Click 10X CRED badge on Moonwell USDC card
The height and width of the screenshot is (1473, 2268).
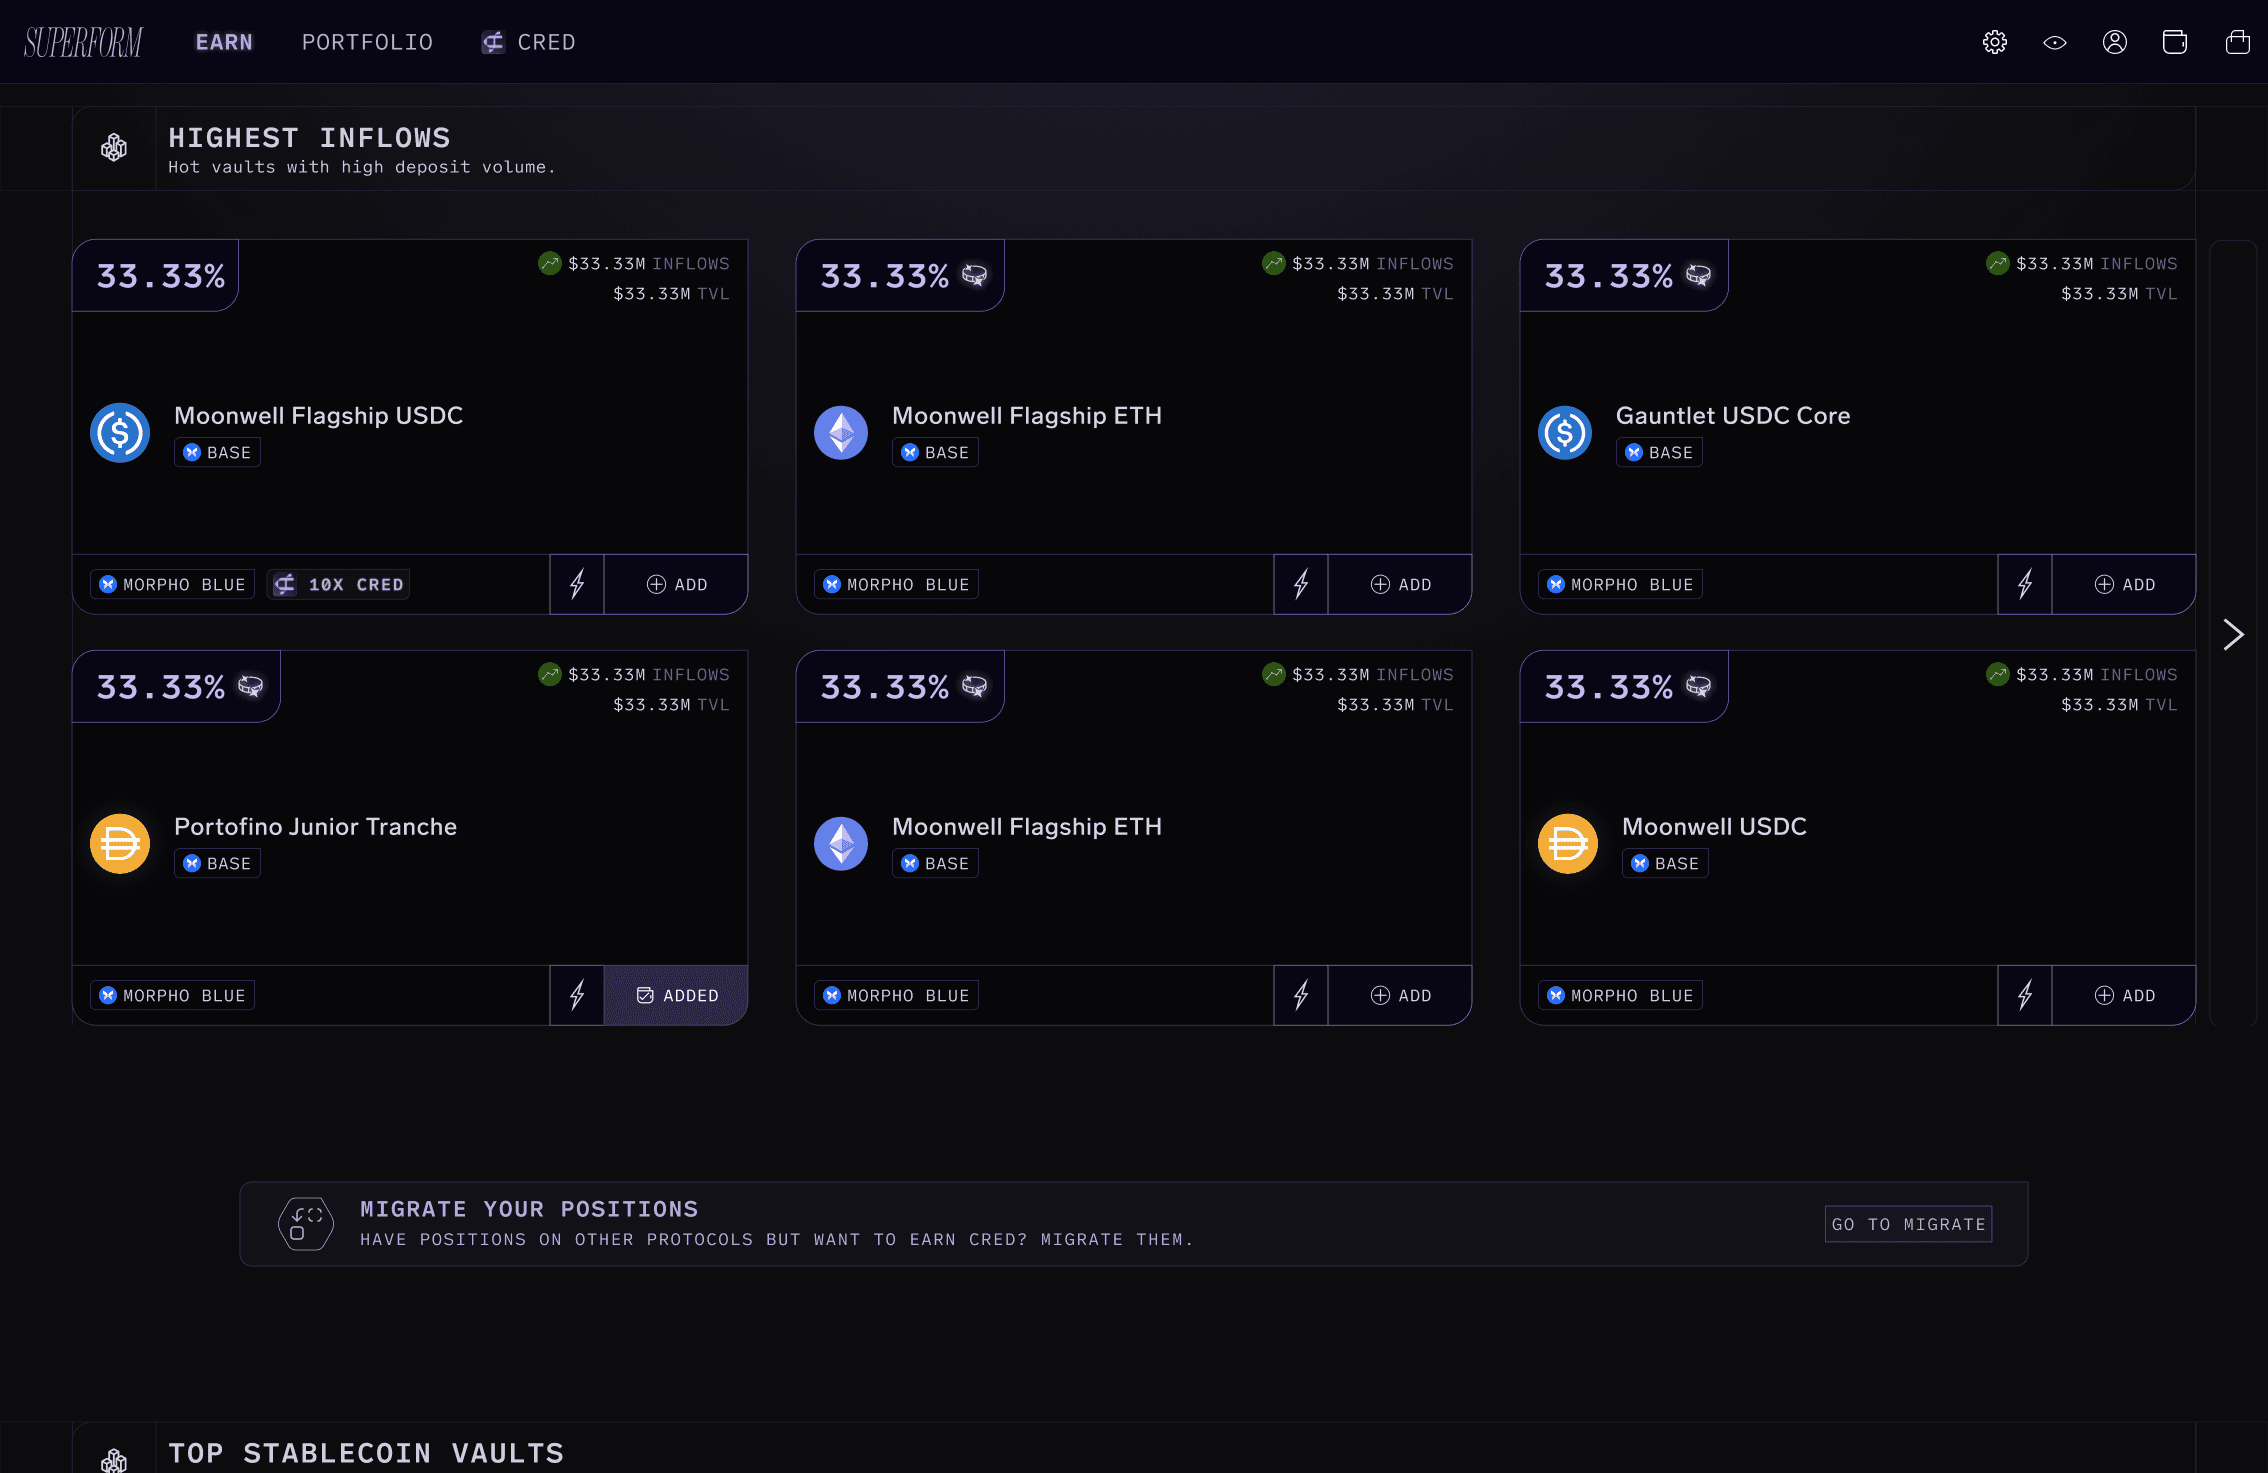[x=339, y=584]
